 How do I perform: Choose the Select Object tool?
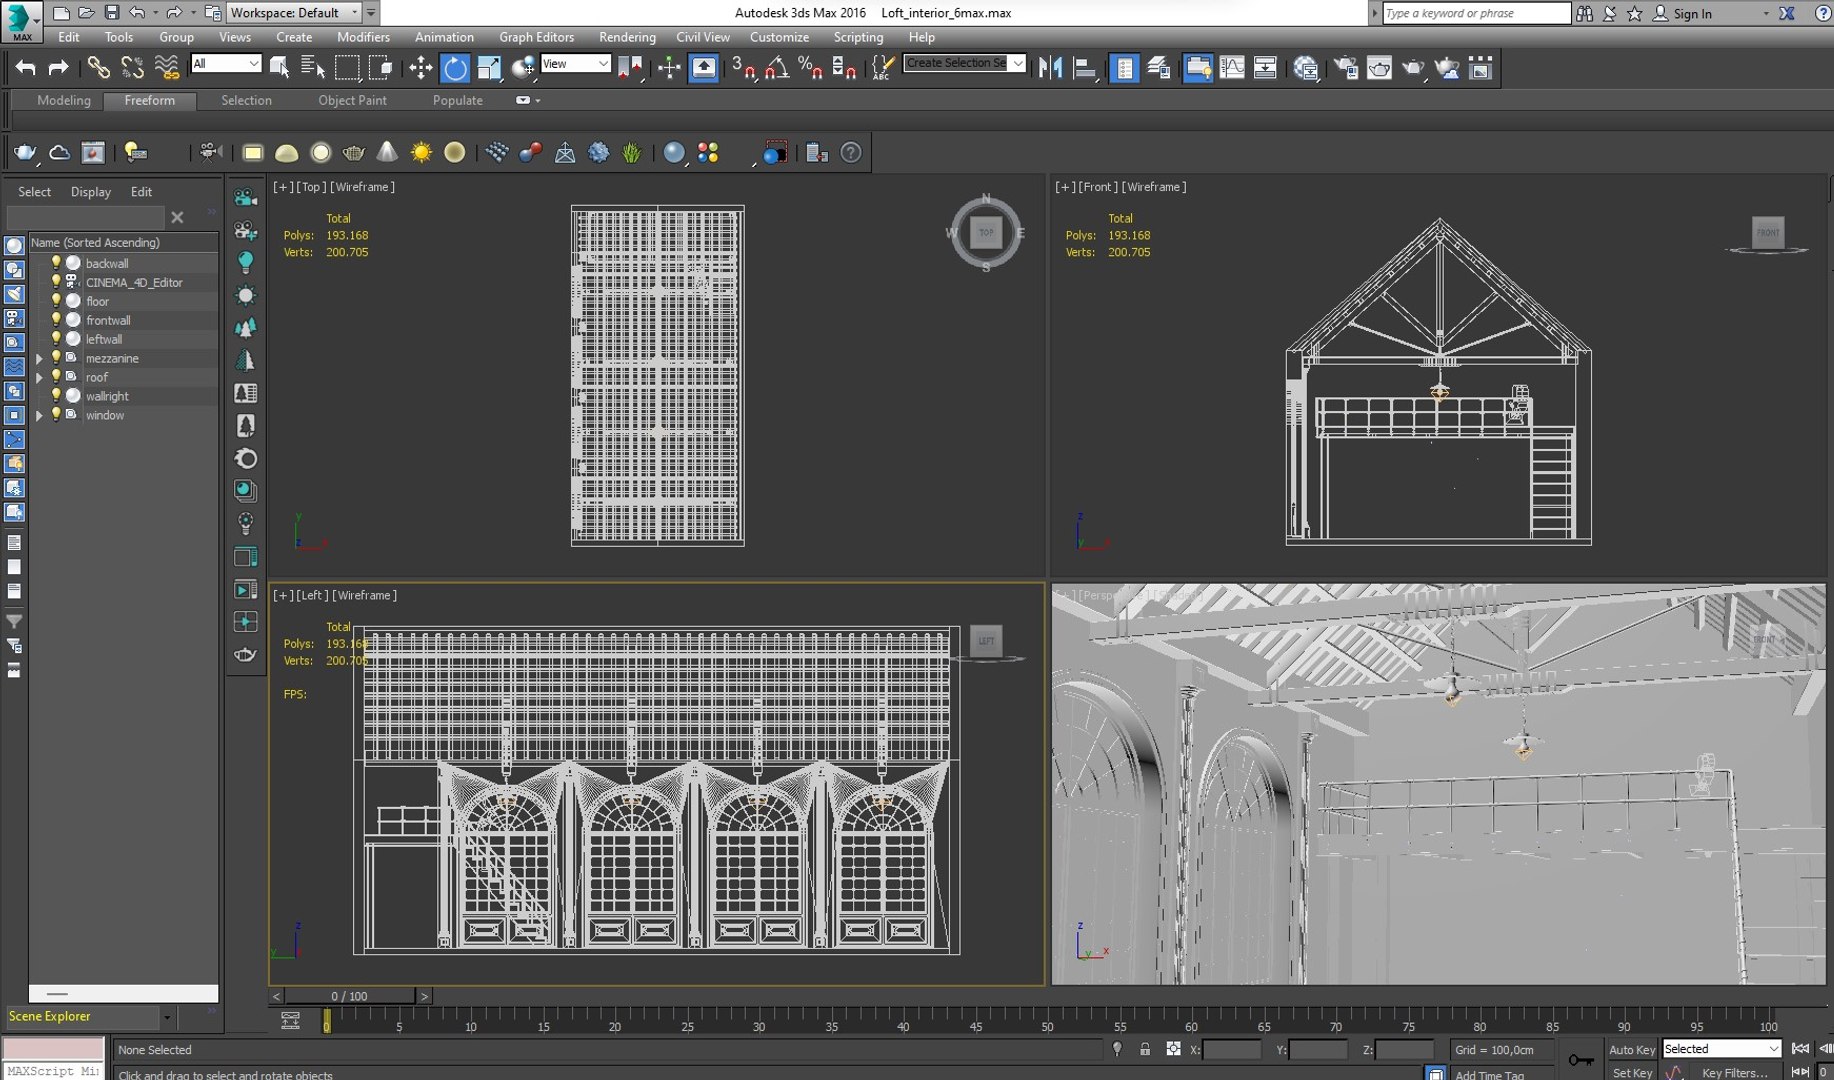click(280, 68)
